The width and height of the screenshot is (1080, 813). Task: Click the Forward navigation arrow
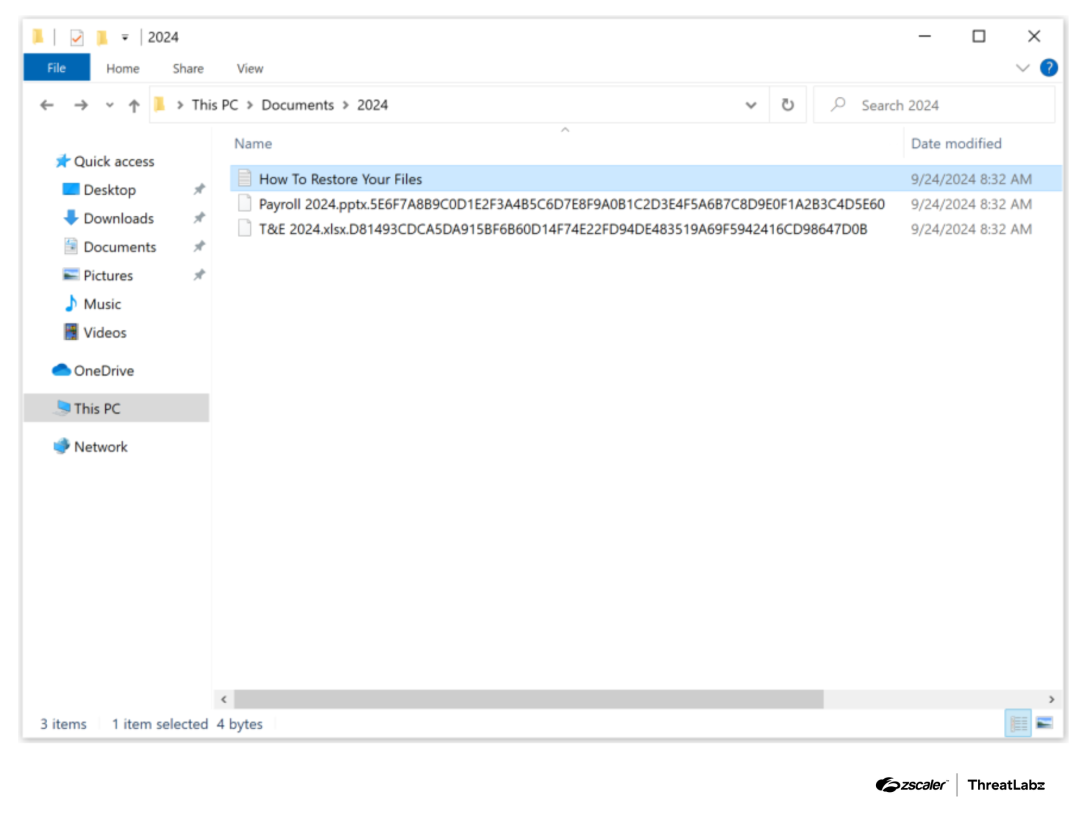tap(81, 105)
